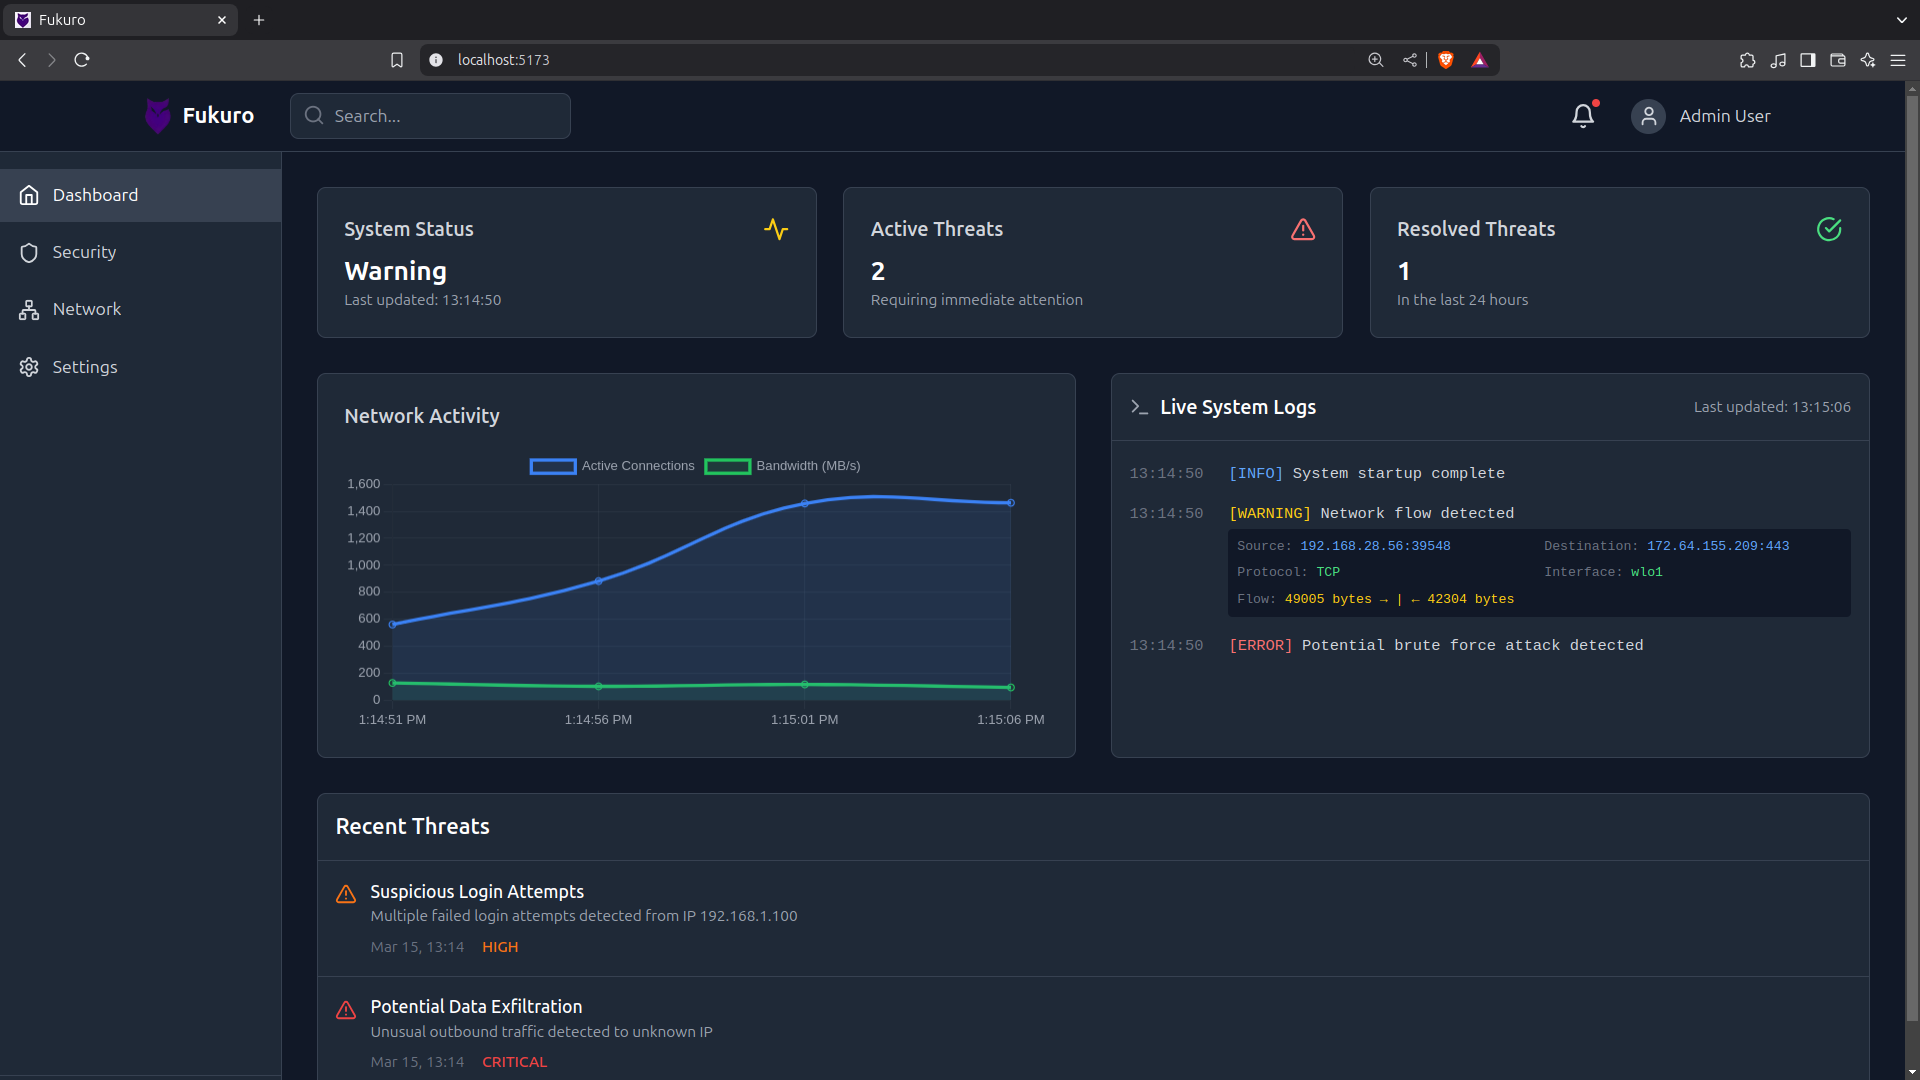Navigate to Network in the sidebar

(86, 309)
